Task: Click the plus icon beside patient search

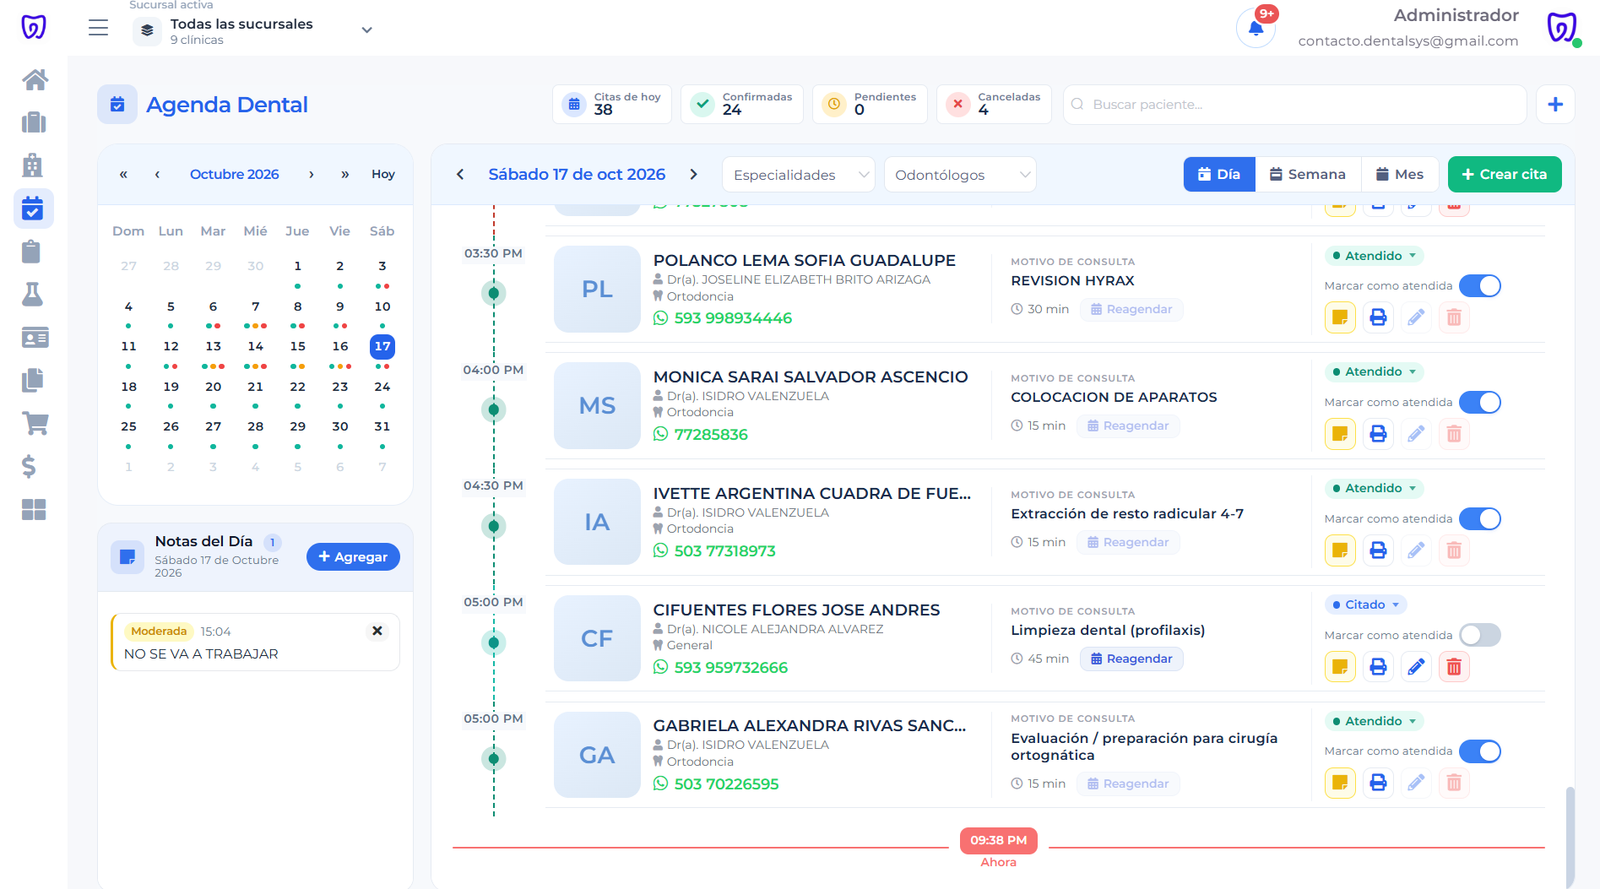Action: tap(1555, 104)
